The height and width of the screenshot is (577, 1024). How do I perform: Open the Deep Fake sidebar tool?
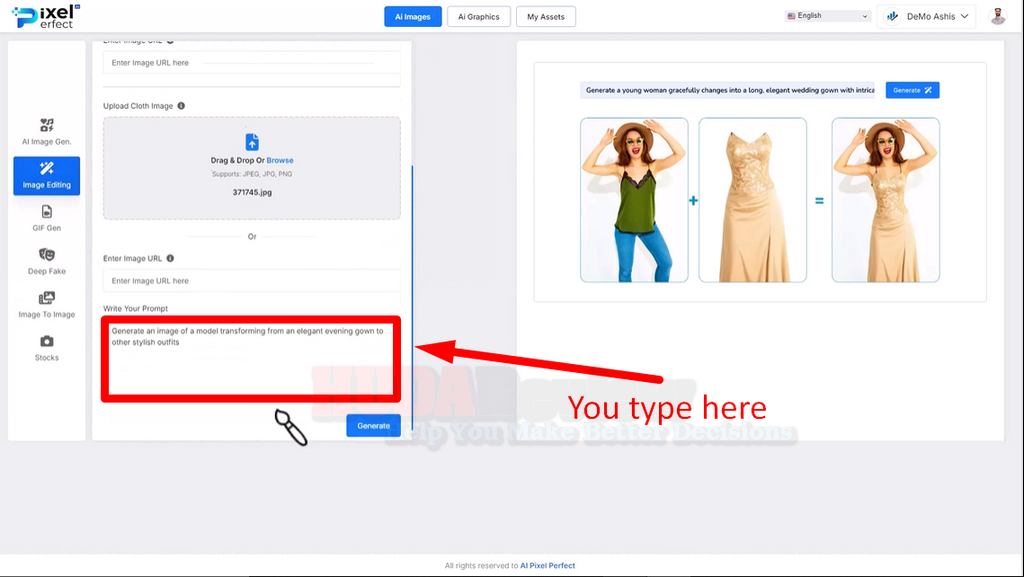coord(46,262)
